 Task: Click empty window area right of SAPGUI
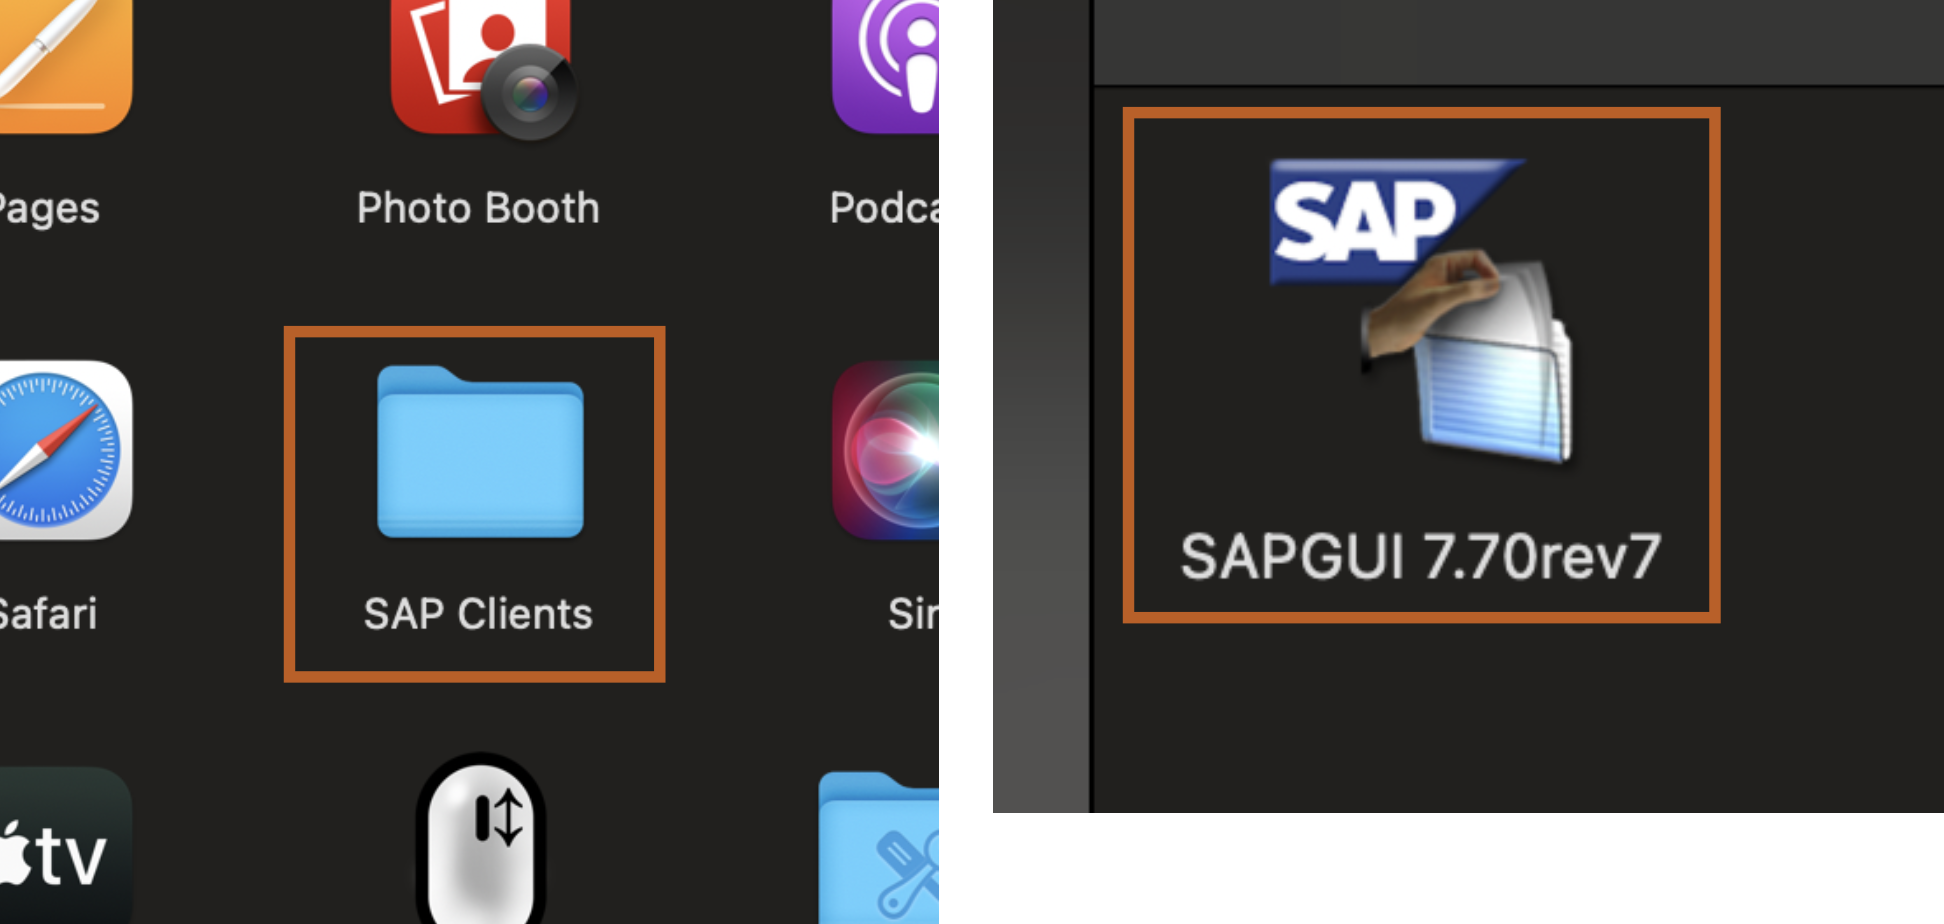1830,400
